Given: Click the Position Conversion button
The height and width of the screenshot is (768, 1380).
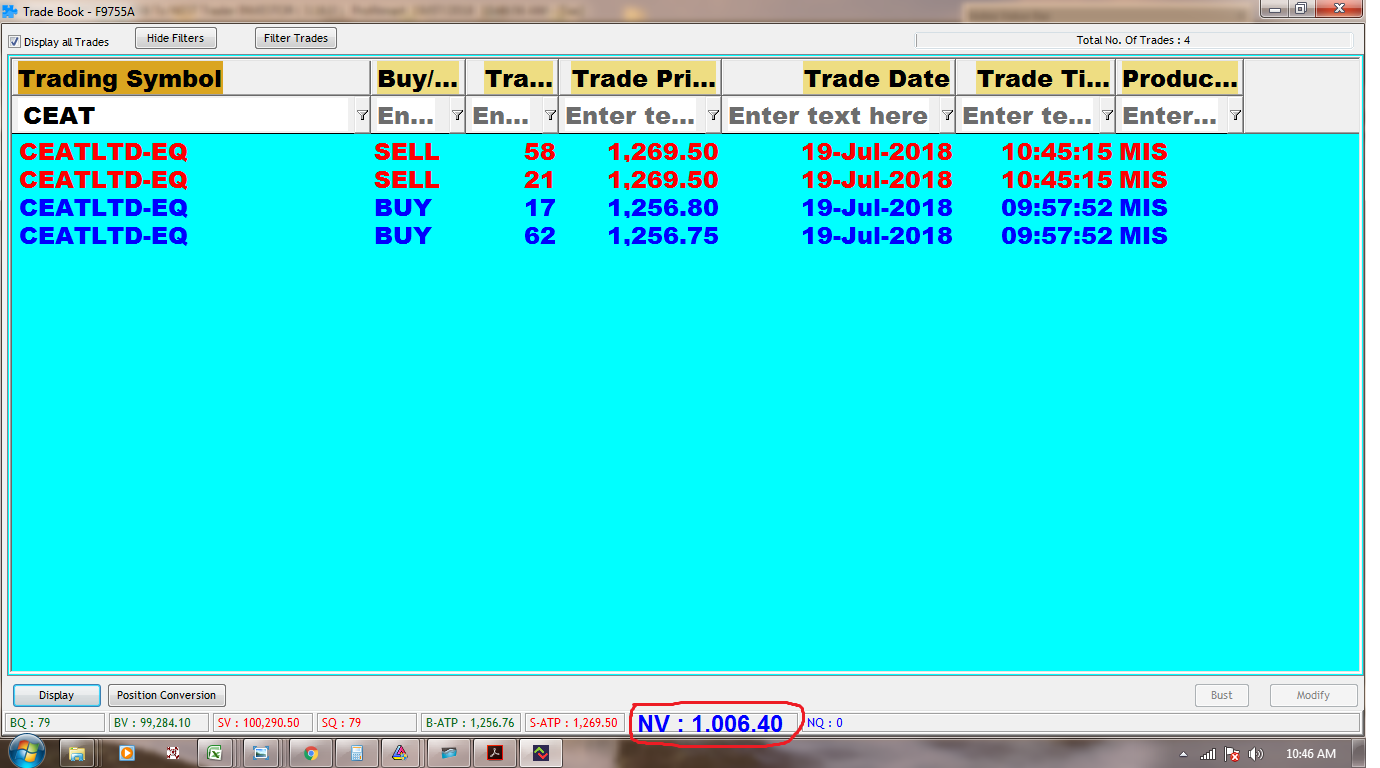Looking at the screenshot, I should (x=166, y=695).
